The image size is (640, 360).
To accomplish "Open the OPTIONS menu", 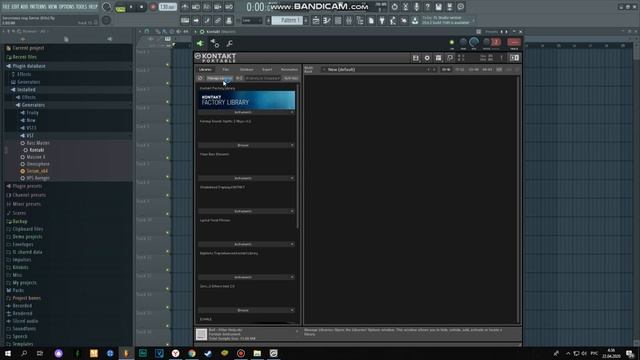I will pyautogui.click(x=67, y=7).
